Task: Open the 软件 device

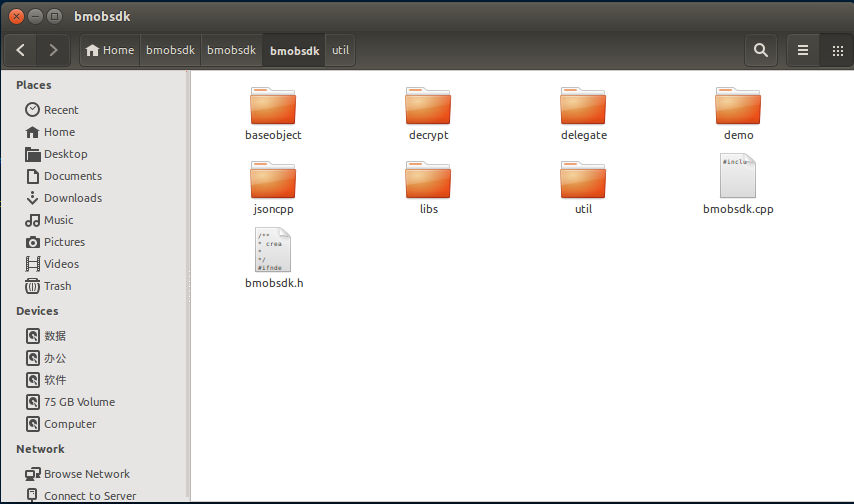Action: click(46, 380)
